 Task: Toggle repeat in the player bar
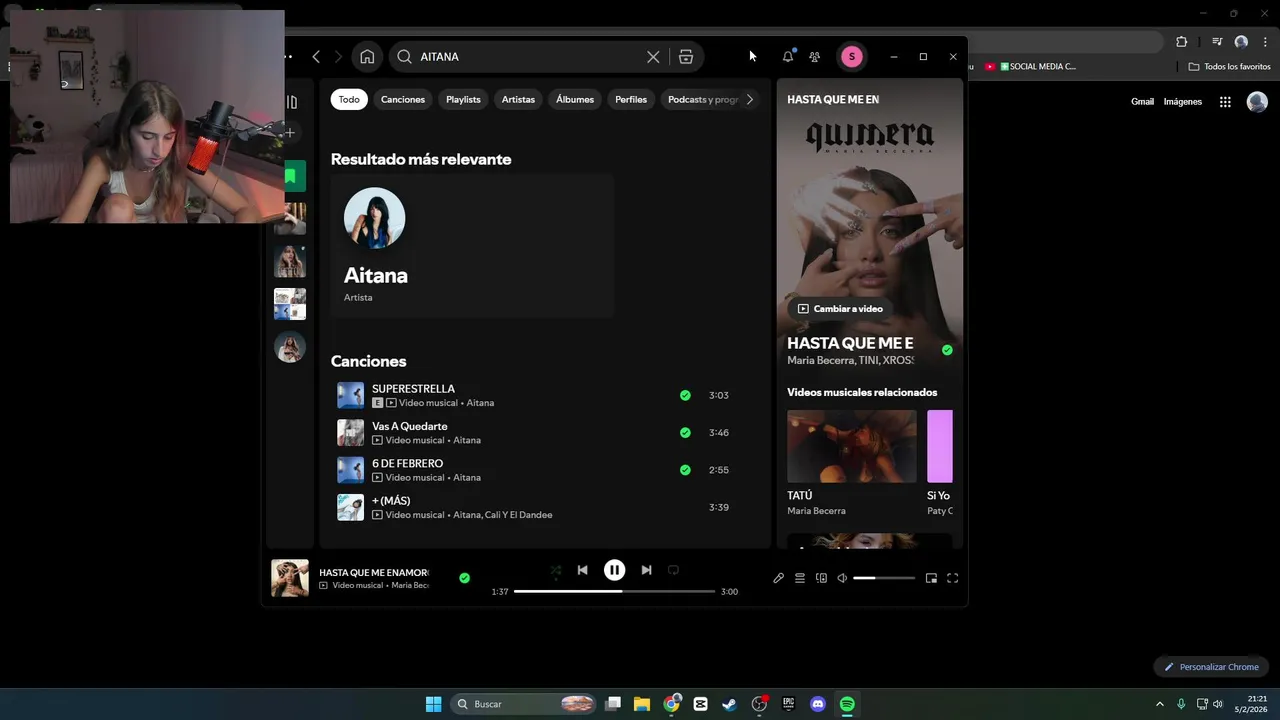point(673,570)
